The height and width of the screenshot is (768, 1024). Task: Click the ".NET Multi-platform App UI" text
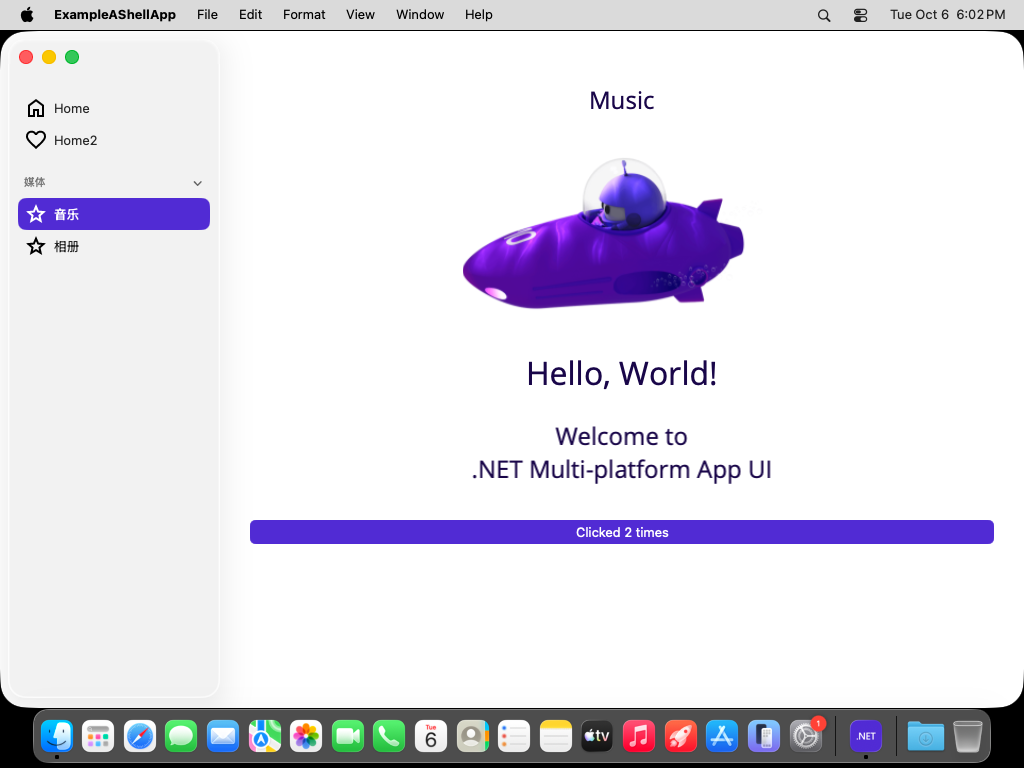622,470
